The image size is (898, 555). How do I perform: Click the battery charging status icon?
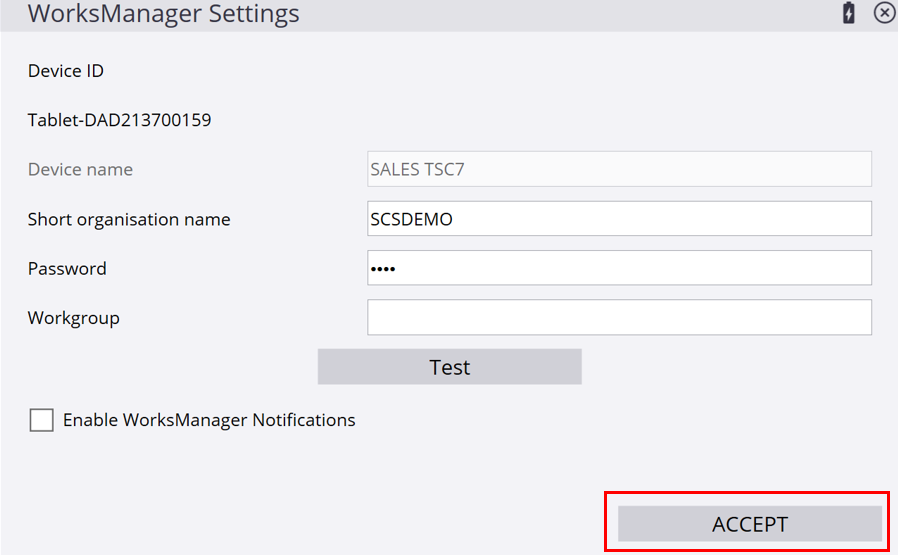(849, 13)
